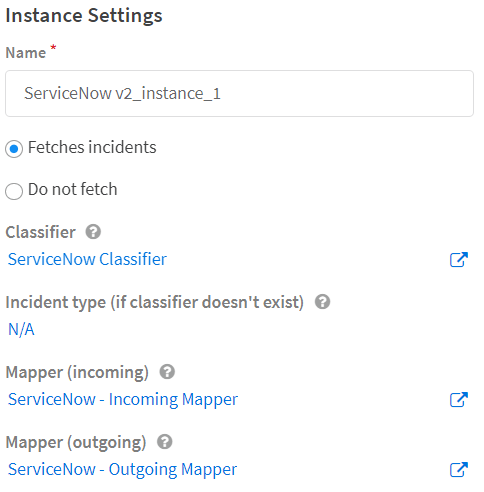Open Outgoing Mapper external link icon
The width and height of the screenshot is (484, 492).
[x=459, y=469]
